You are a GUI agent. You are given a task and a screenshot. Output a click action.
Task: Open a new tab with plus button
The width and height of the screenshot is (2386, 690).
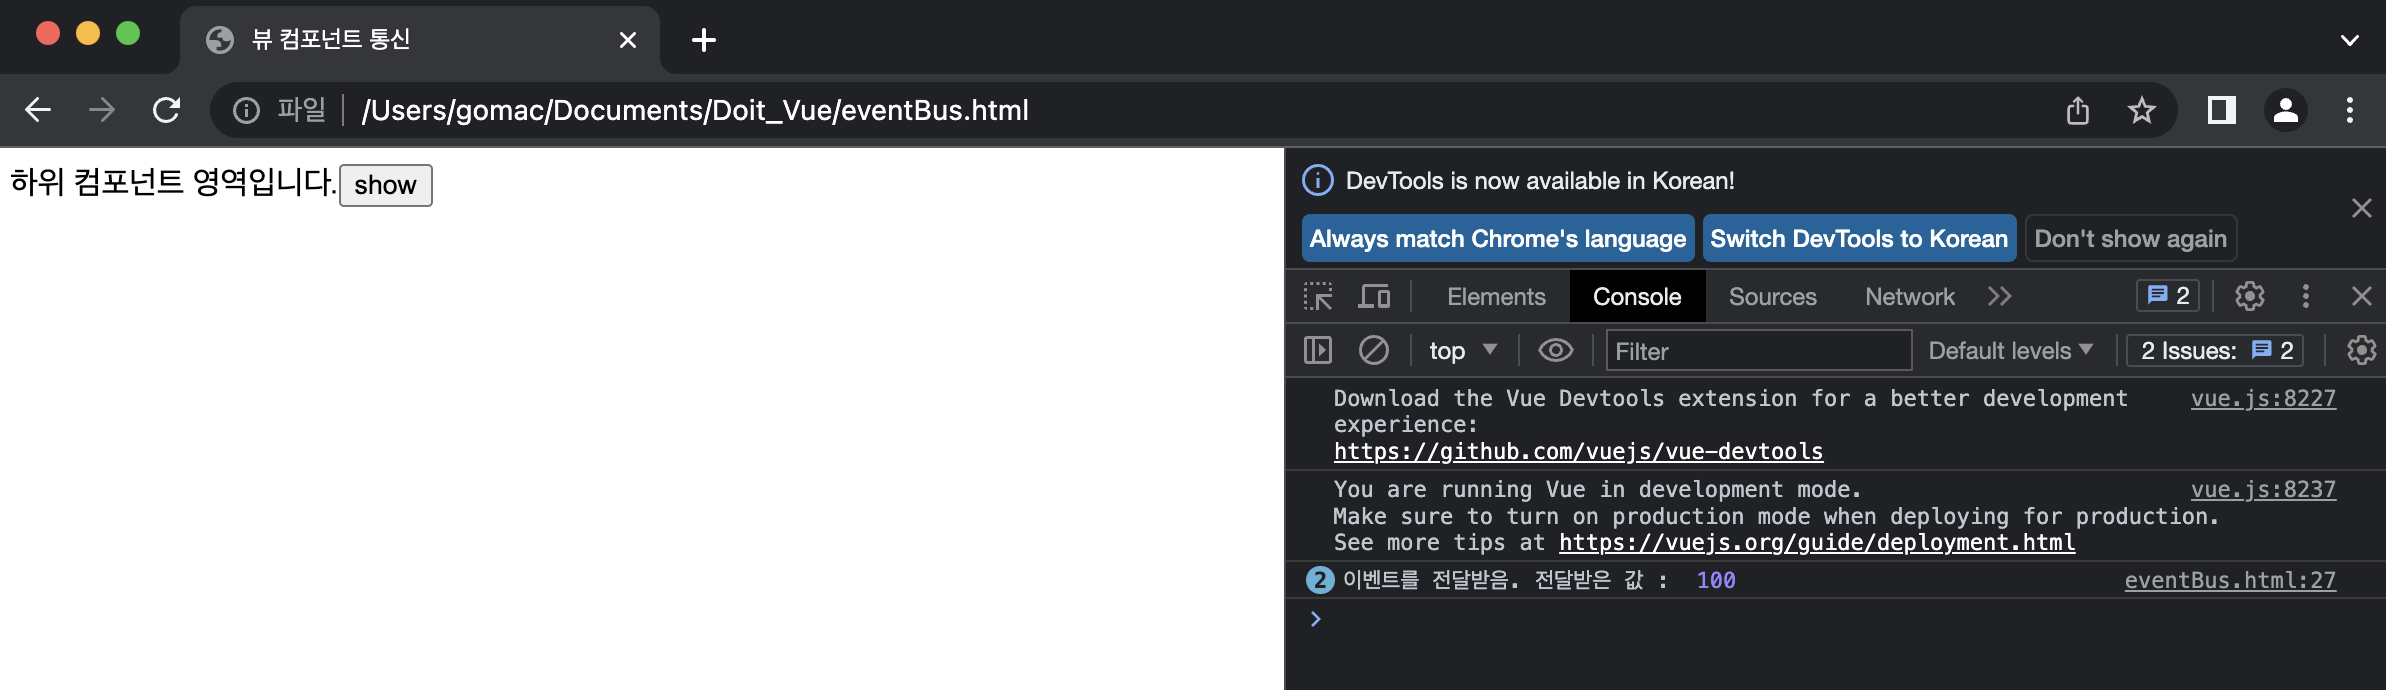coord(704,40)
